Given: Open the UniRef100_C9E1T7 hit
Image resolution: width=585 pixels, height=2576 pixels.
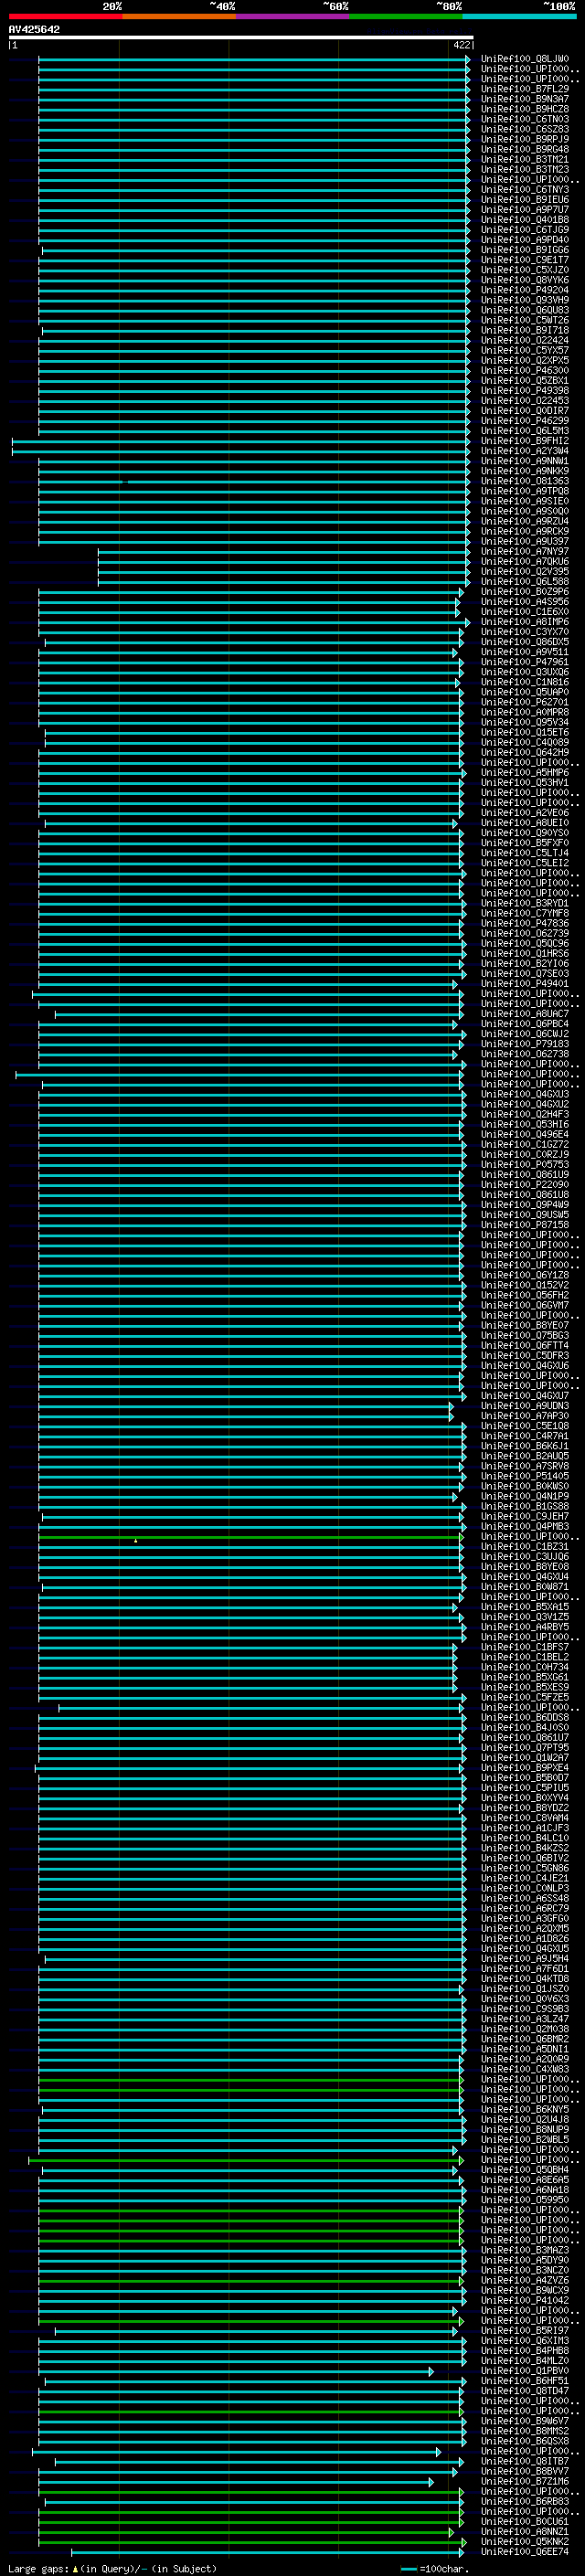Looking at the screenshot, I should 525,260.
